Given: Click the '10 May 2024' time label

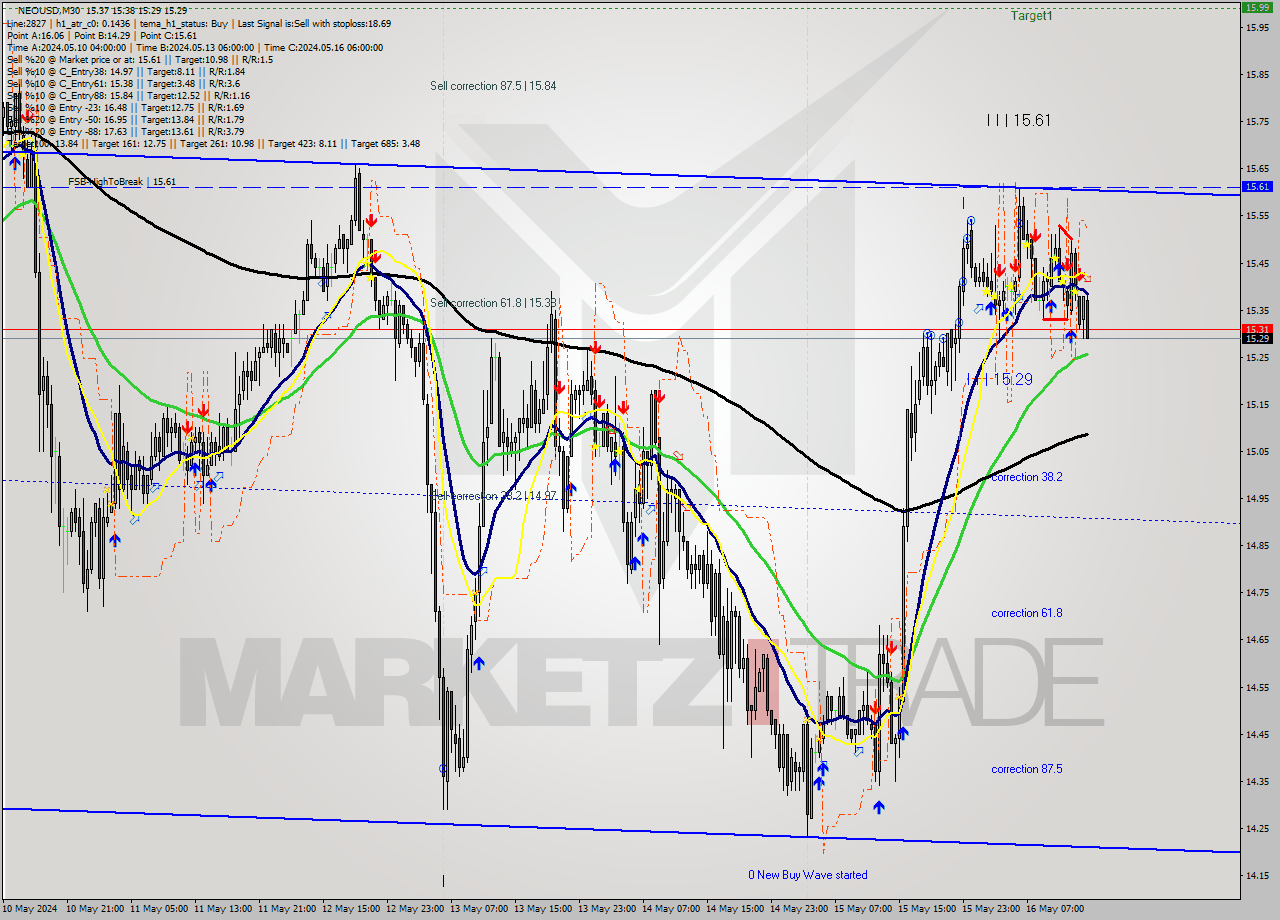Looking at the screenshot, I should click(30, 909).
